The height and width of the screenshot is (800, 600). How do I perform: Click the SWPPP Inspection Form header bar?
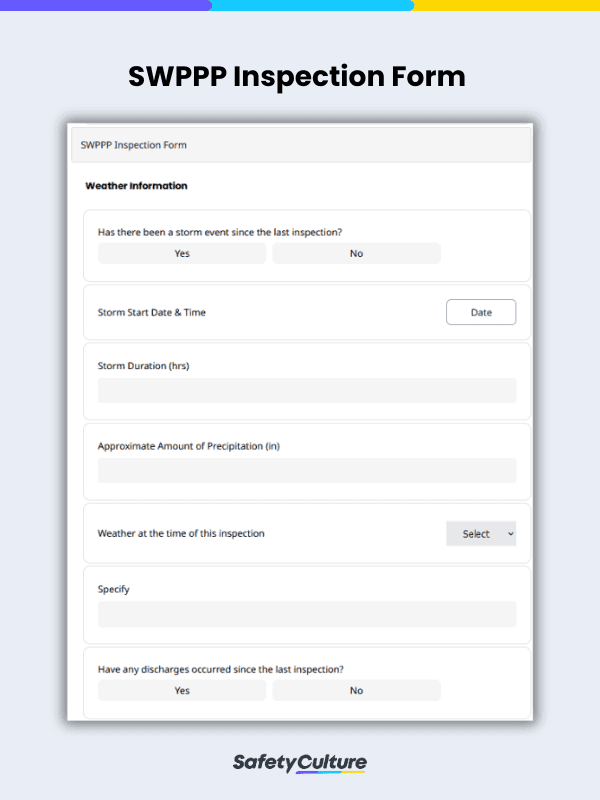[x=301, y=145]
